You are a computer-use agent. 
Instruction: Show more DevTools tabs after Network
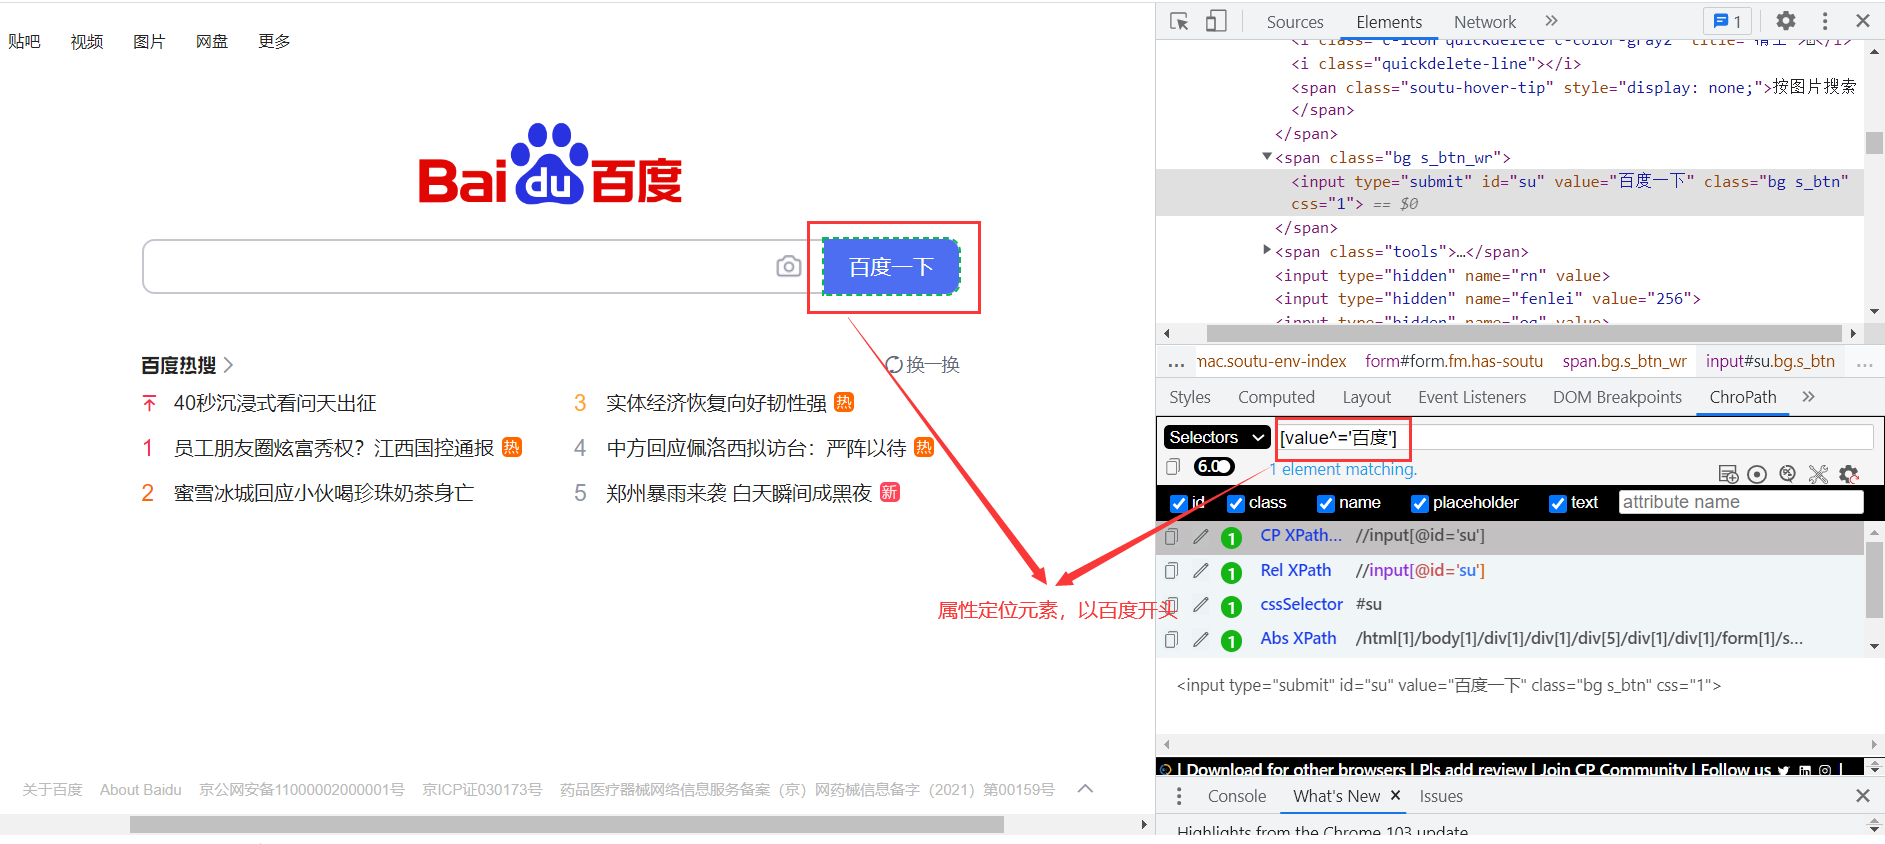pos(1551,21)
